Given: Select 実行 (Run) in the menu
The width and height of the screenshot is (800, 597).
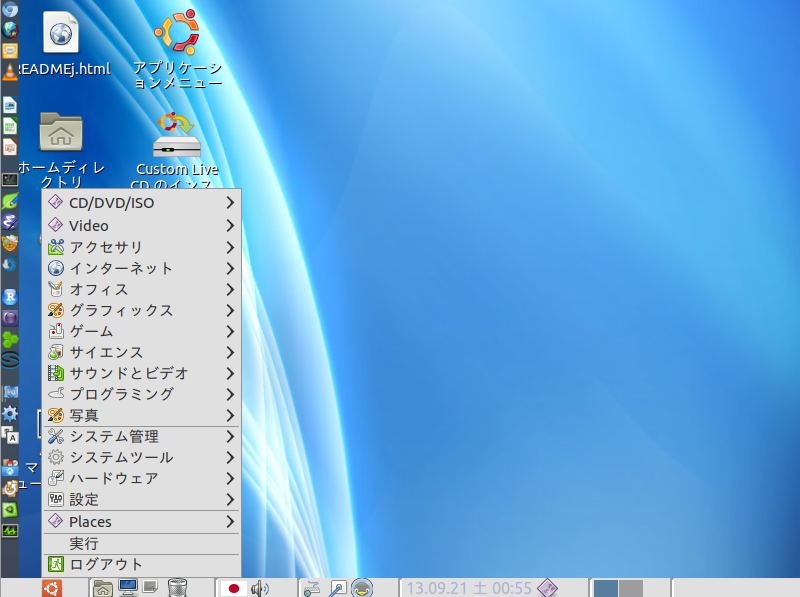Looking at the screenshot, I should (141, 544).
